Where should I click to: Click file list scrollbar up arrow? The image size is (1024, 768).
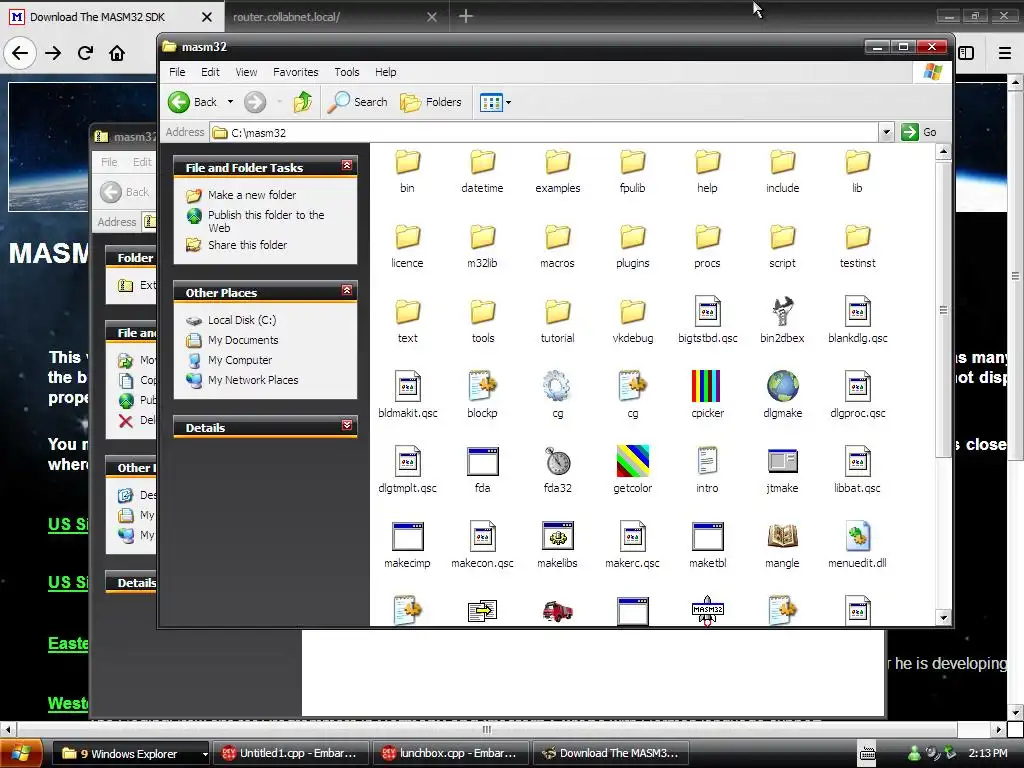[942, 152]
